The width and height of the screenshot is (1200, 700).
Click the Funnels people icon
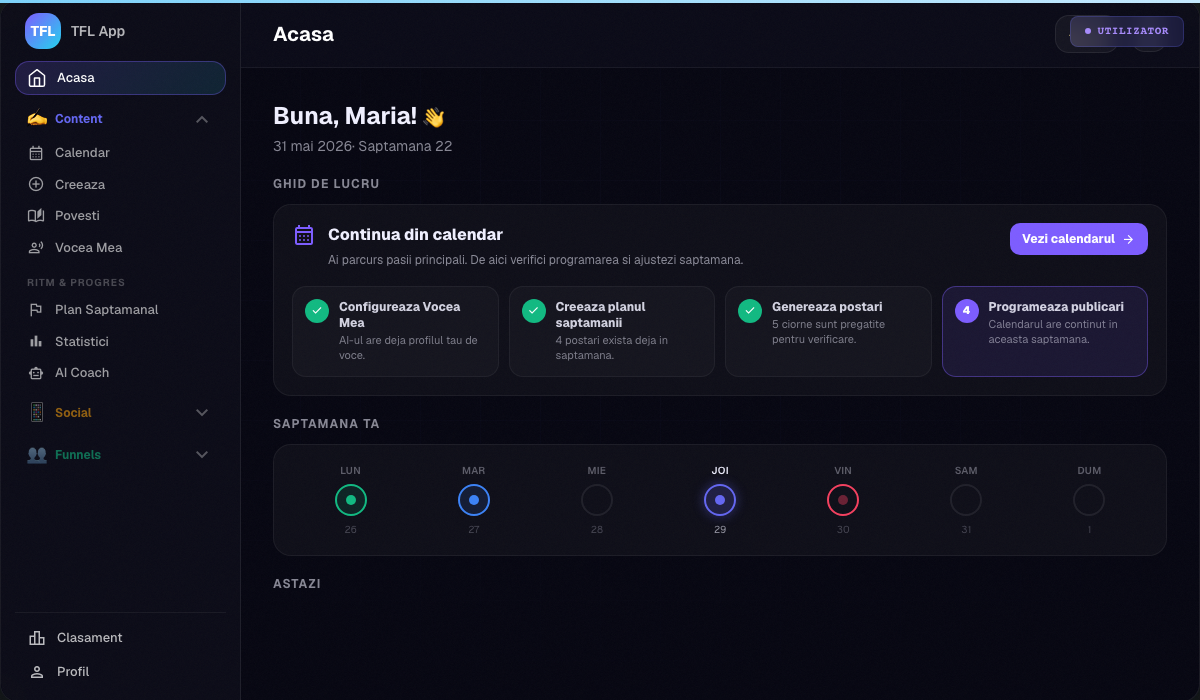(37, 454)
